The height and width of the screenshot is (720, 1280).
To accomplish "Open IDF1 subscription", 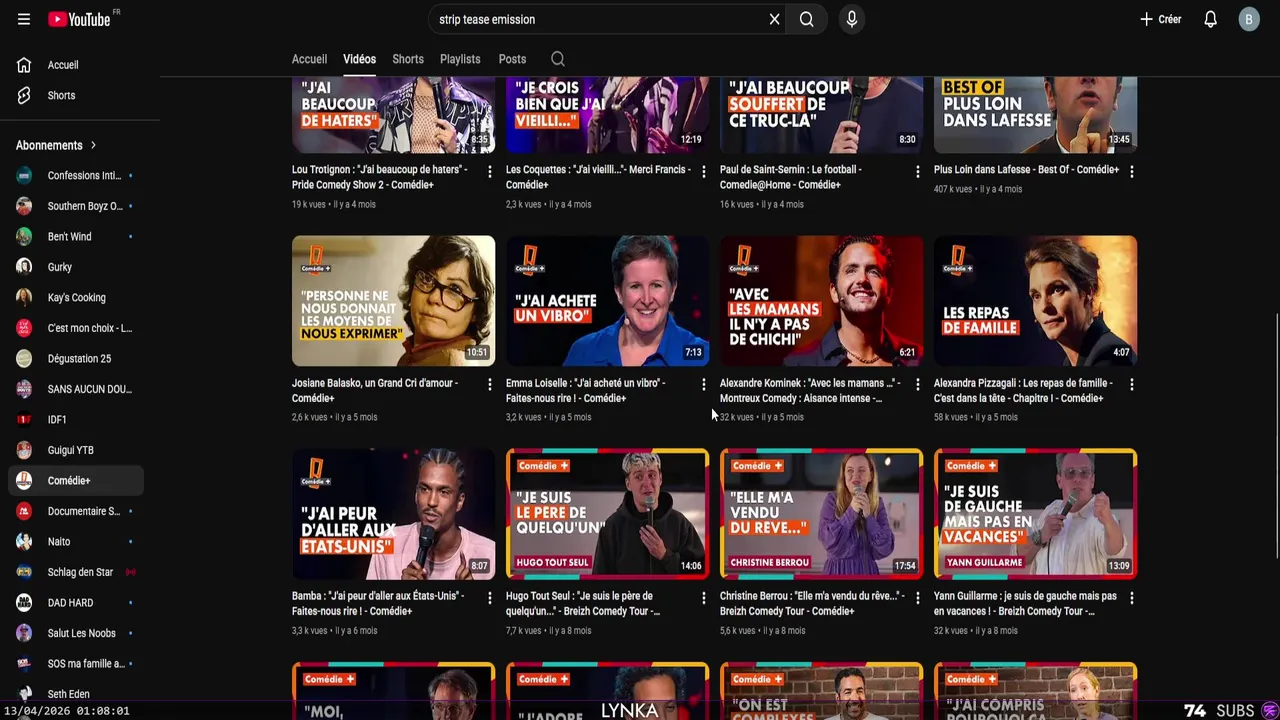I will coord(76,420).
